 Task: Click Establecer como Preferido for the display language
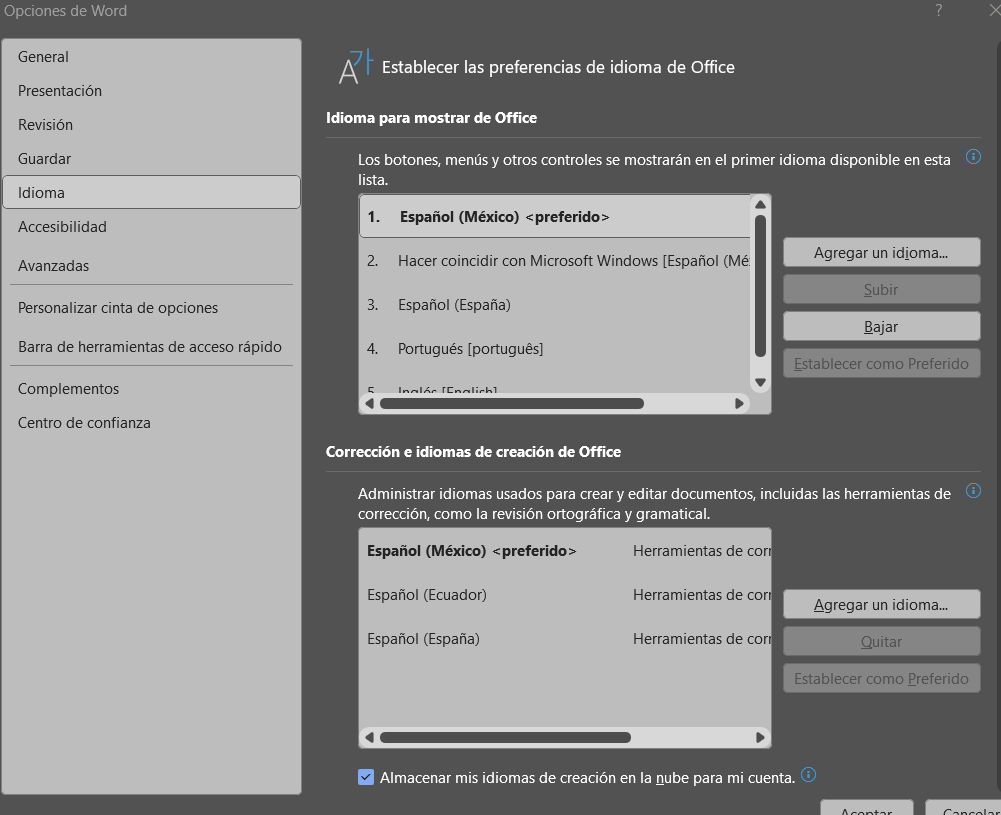882,364
